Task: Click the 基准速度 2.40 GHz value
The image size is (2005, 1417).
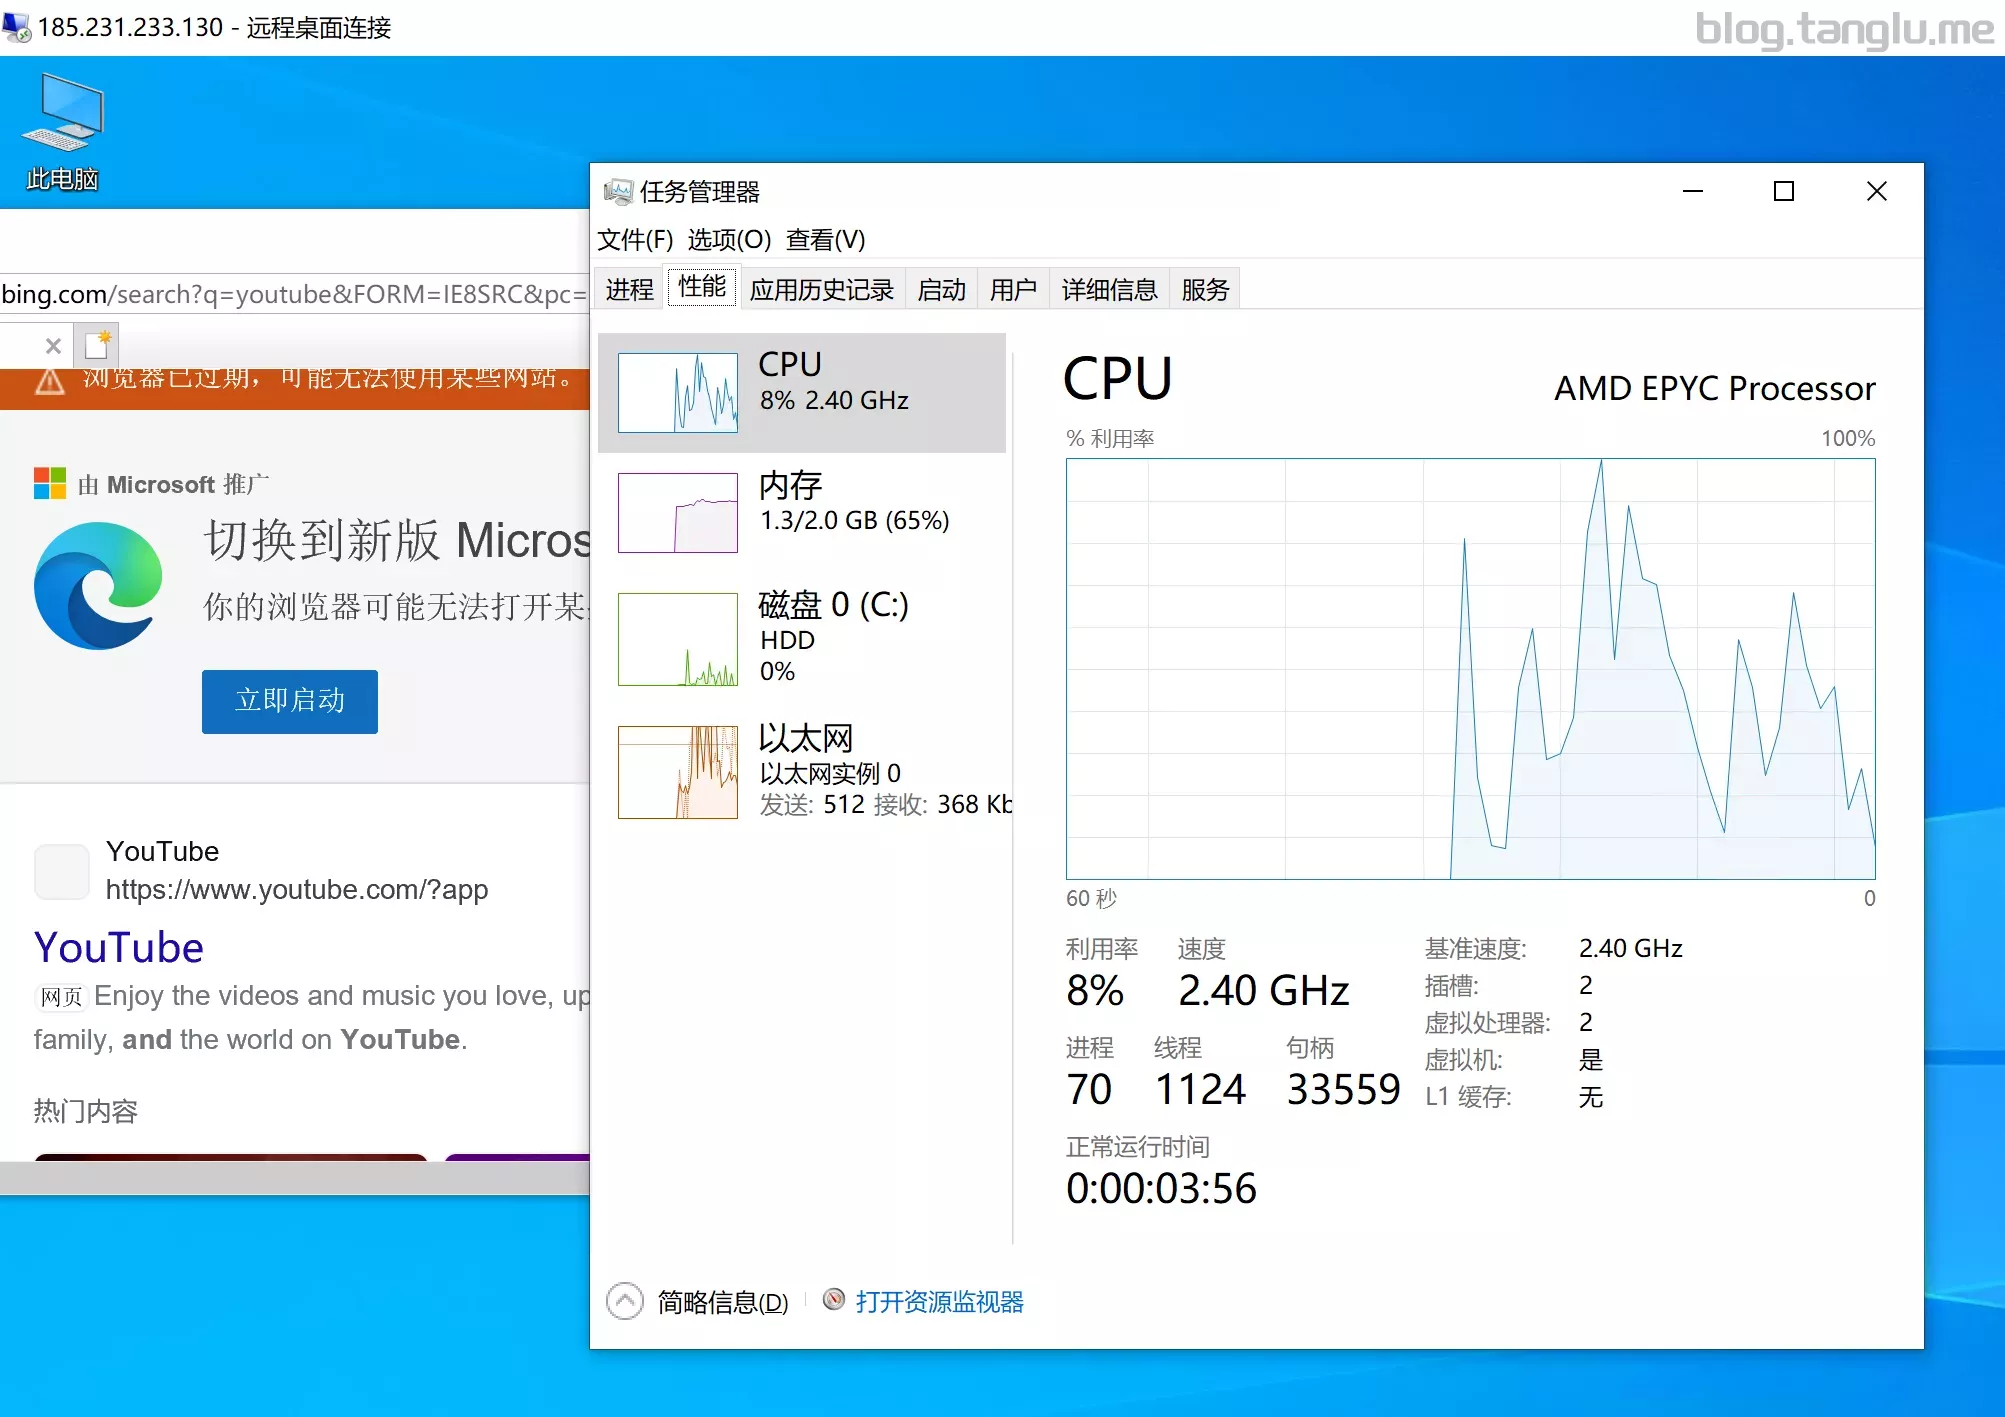Action: click(1631, 948)
